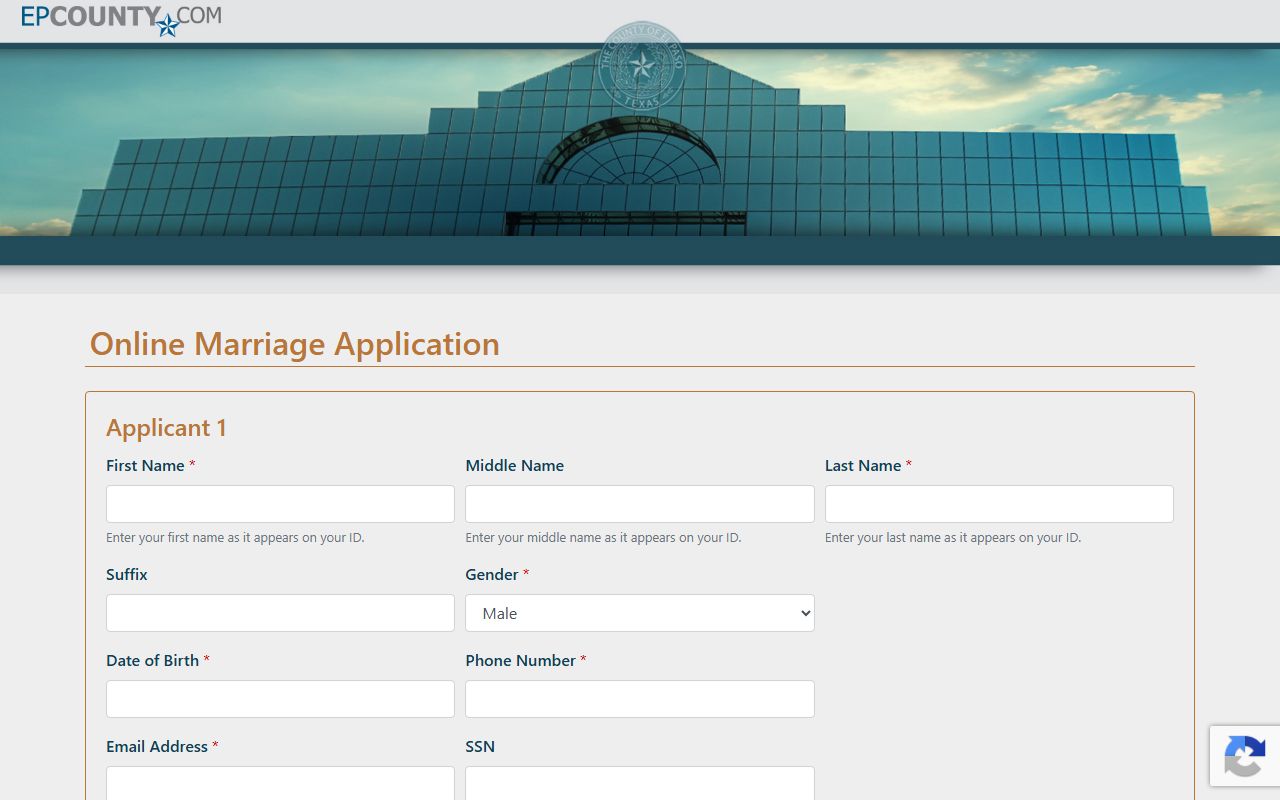The image size is (1280, 800).
Task: Click the Middle Name label
Action: 514,466
